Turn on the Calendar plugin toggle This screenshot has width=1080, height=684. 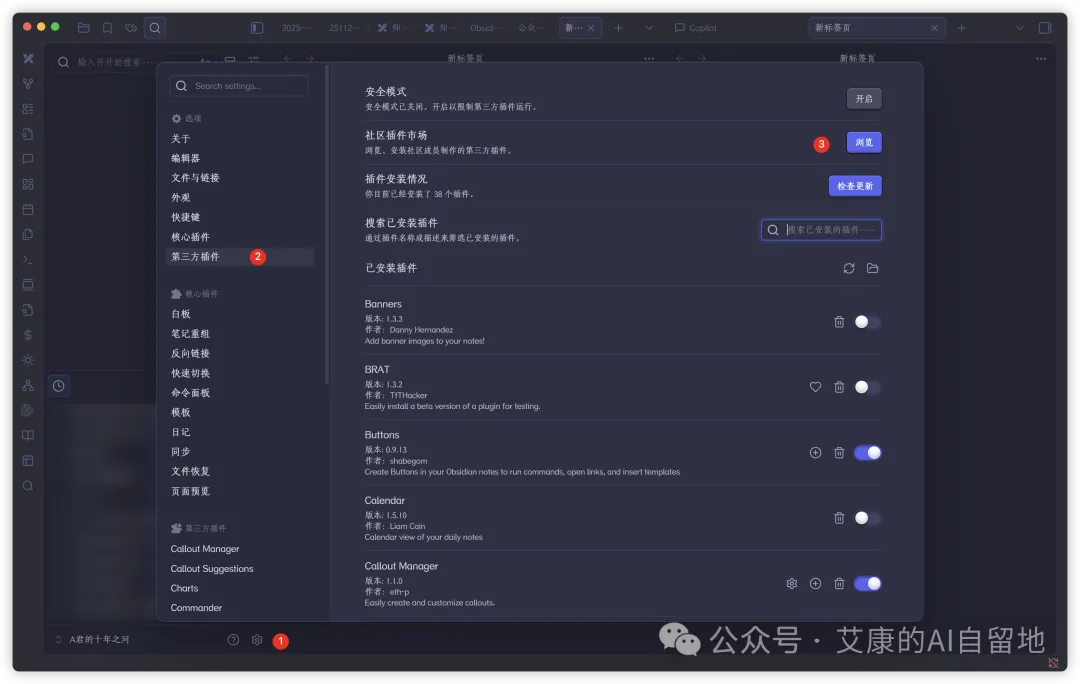[x=867, y=518]
